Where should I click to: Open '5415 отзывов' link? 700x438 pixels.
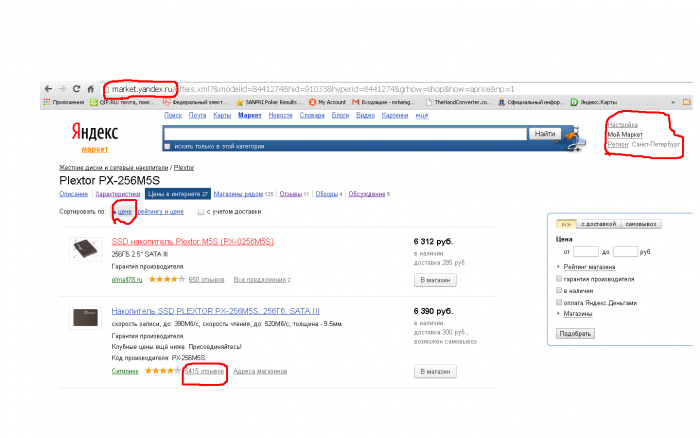(x=204, y=371)
